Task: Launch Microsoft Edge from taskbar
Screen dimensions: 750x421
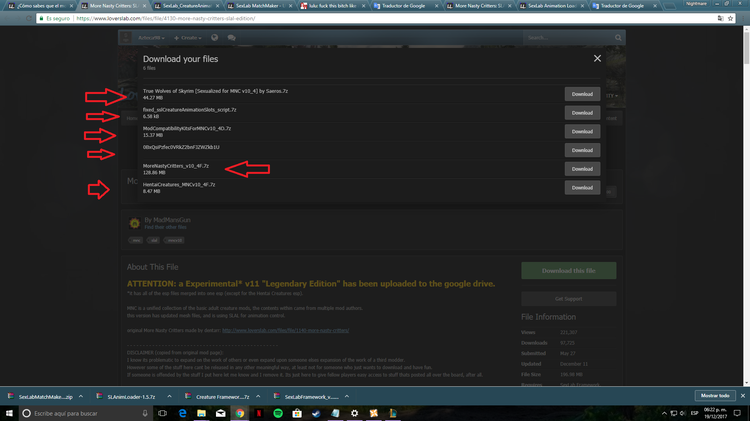Action: click(x=182, y=413)
